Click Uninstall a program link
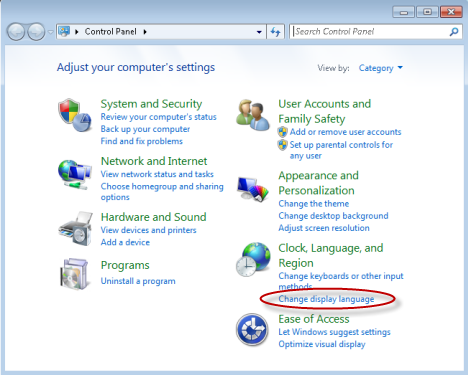 (x=138, y=281)
